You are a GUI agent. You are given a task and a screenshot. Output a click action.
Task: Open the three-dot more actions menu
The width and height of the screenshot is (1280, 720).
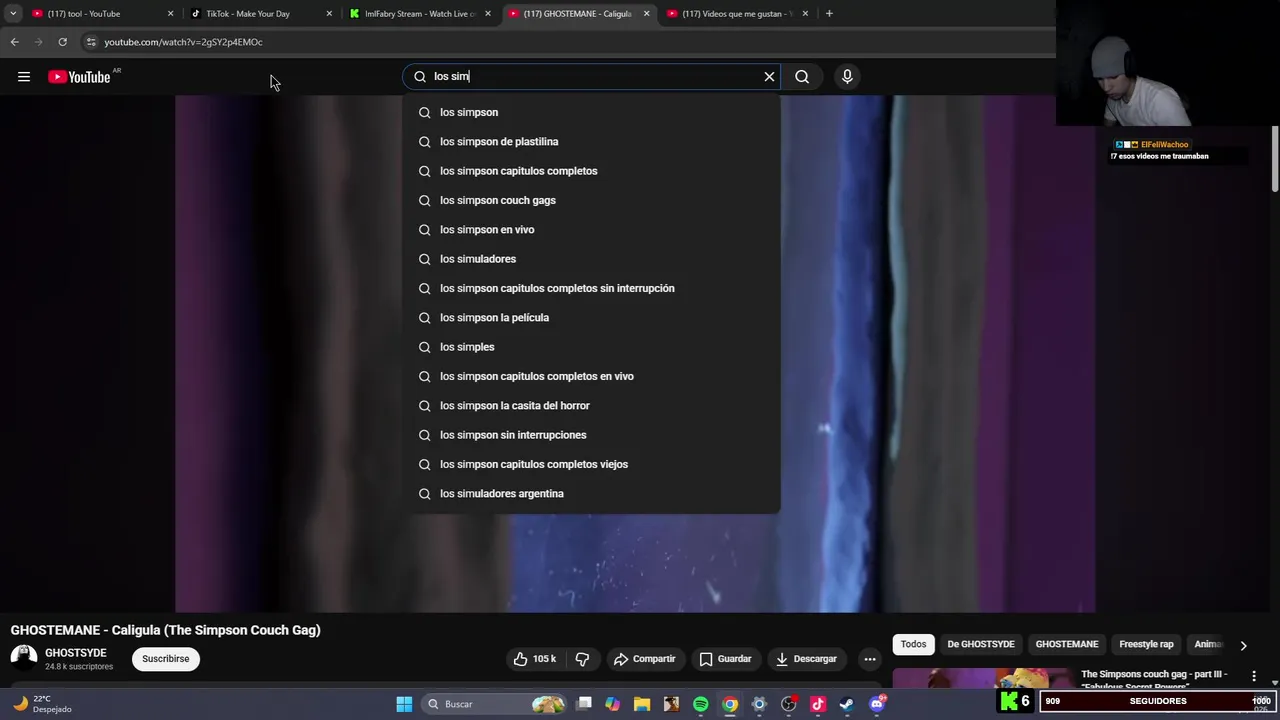(x=870, y=659)
